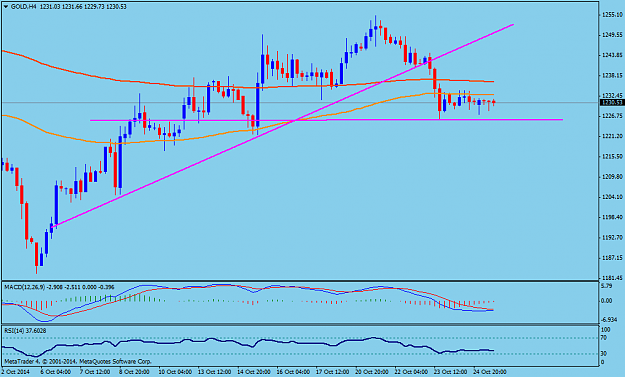Click the 1187.15 price axis label
625x377 pixels.
pyautogui.click(x=611, y=258)
